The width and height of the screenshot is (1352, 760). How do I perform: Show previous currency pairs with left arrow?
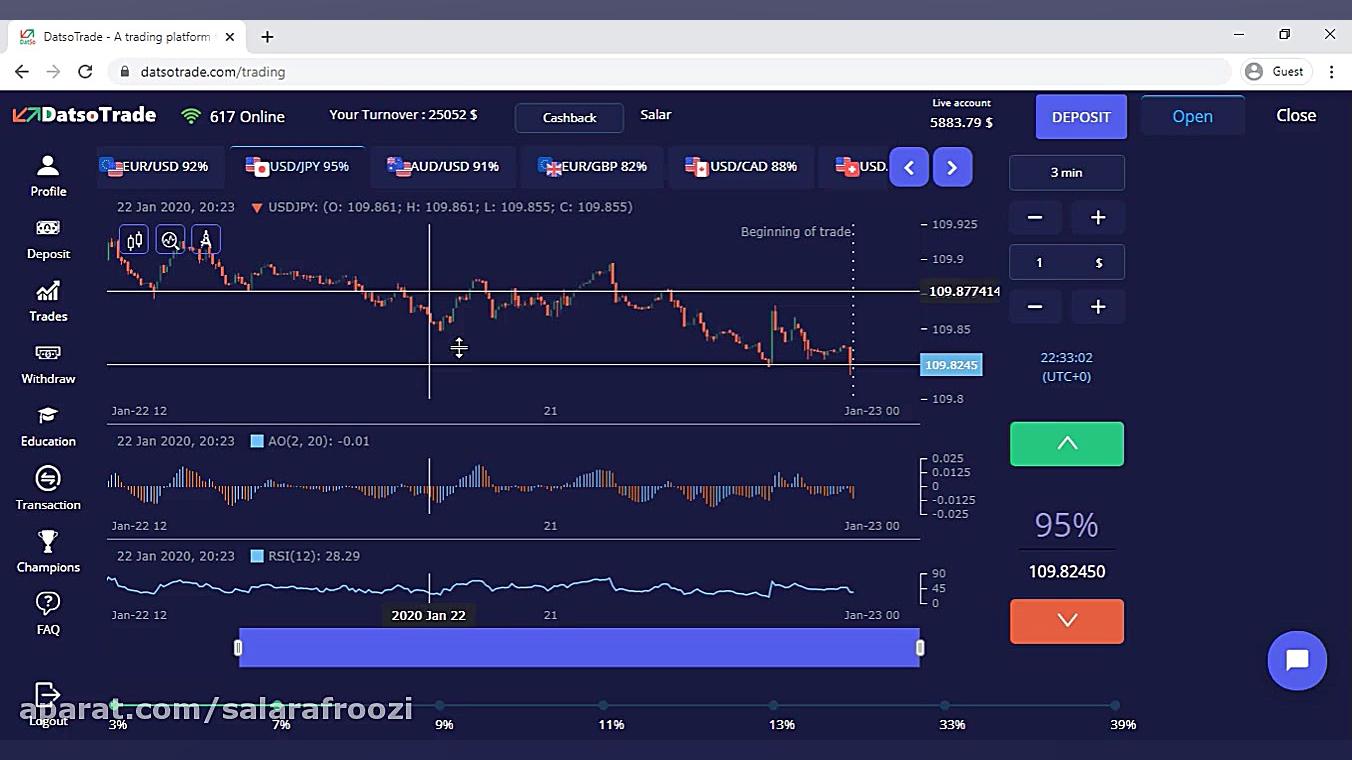909,168
